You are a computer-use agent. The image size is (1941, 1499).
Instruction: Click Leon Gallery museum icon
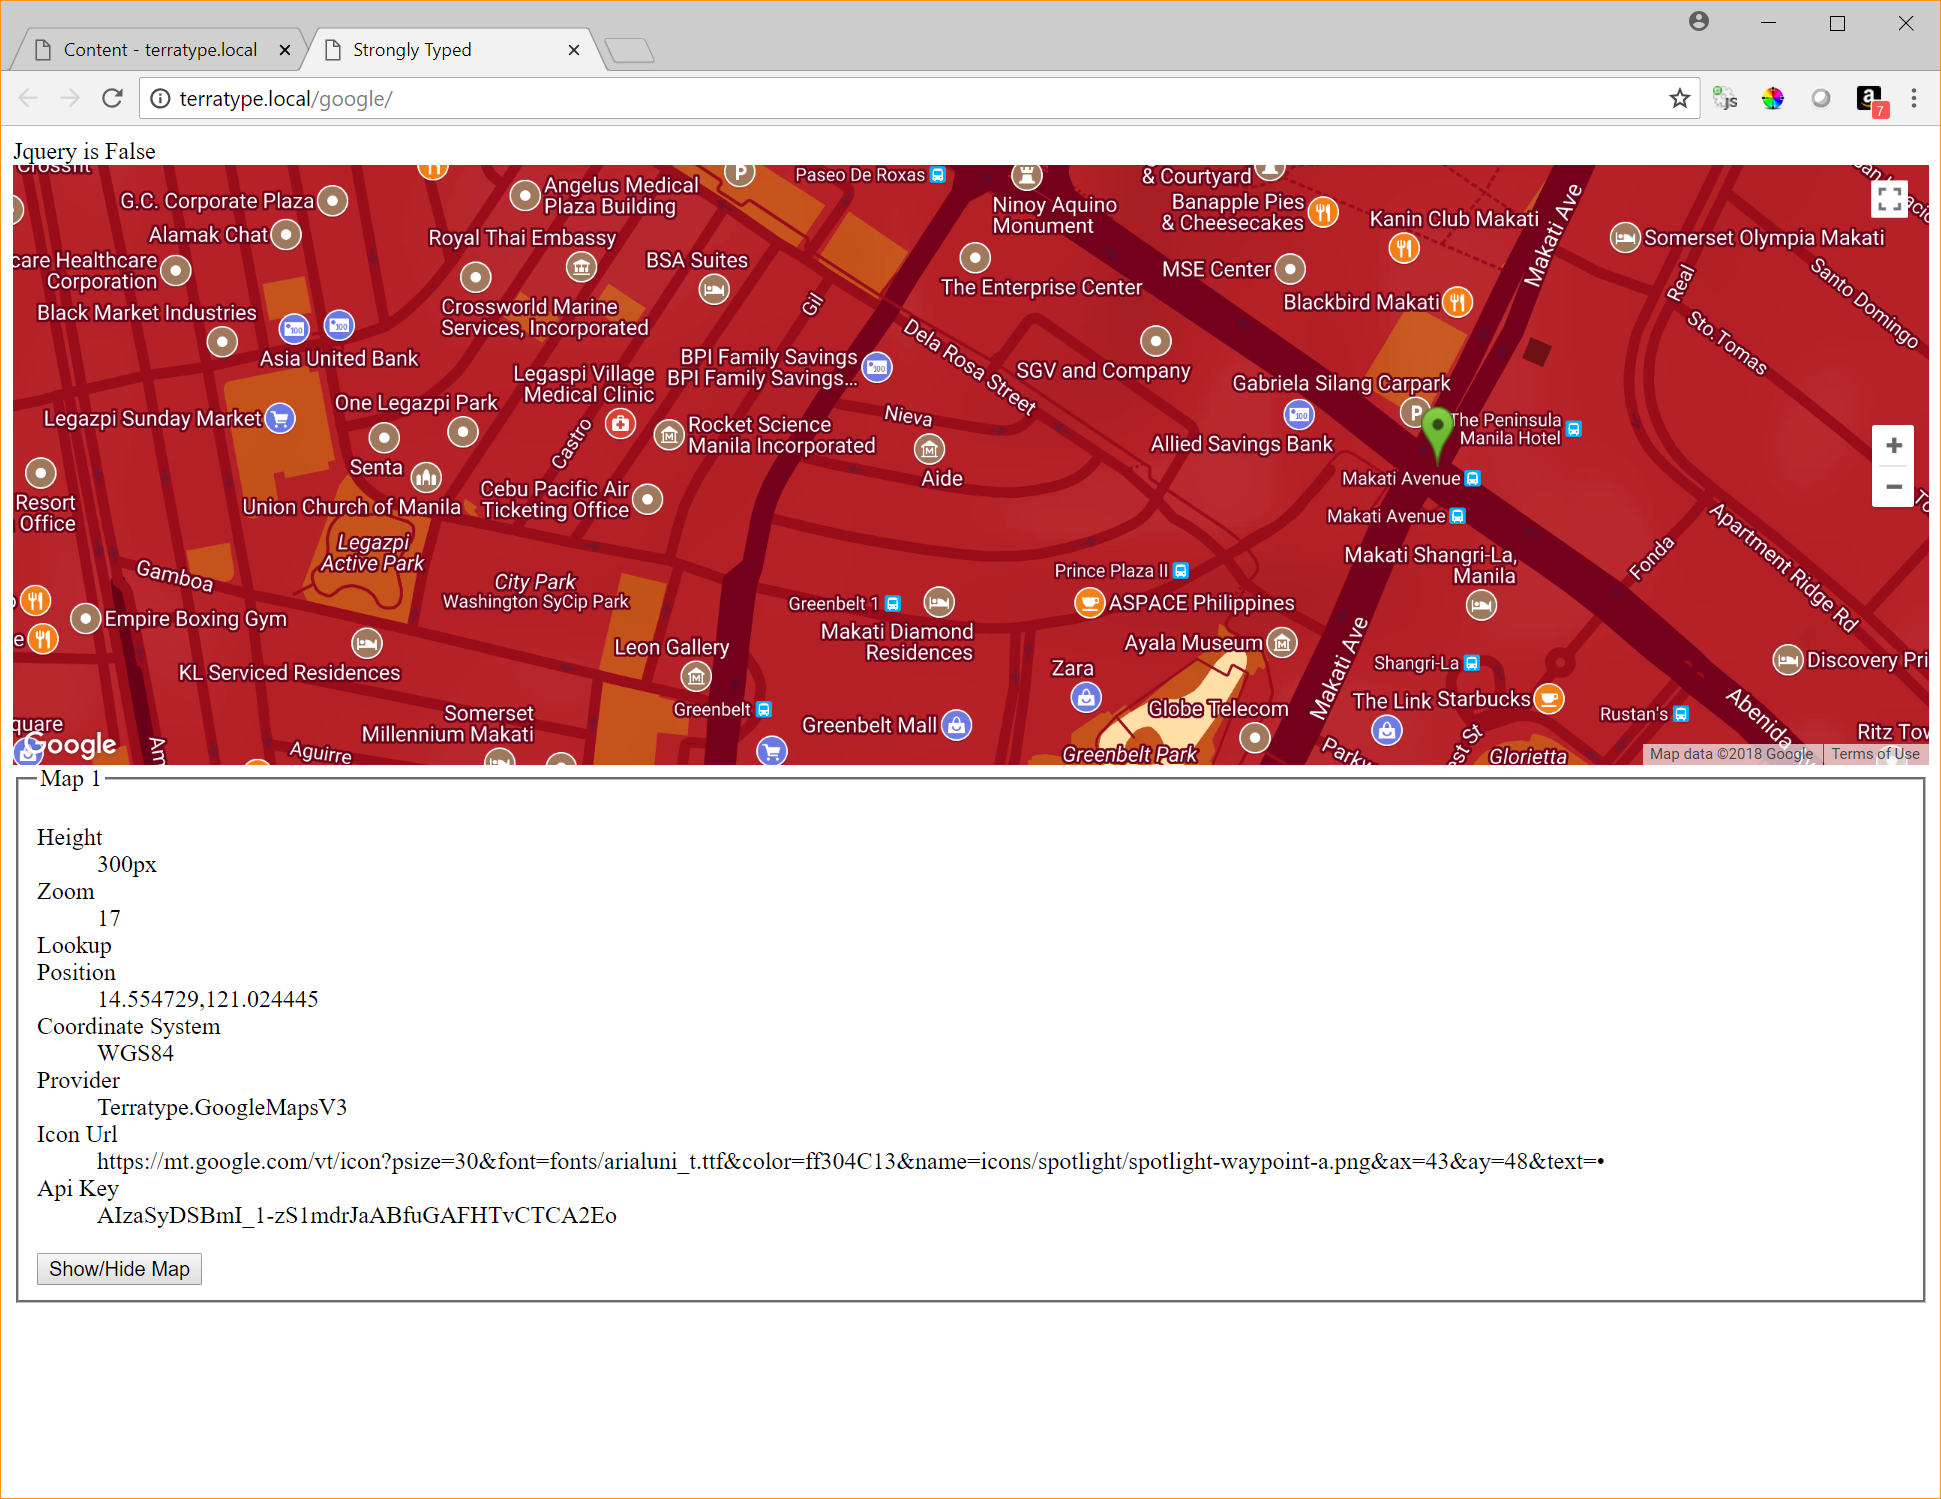pyautogui.click(x=696, y=677)
